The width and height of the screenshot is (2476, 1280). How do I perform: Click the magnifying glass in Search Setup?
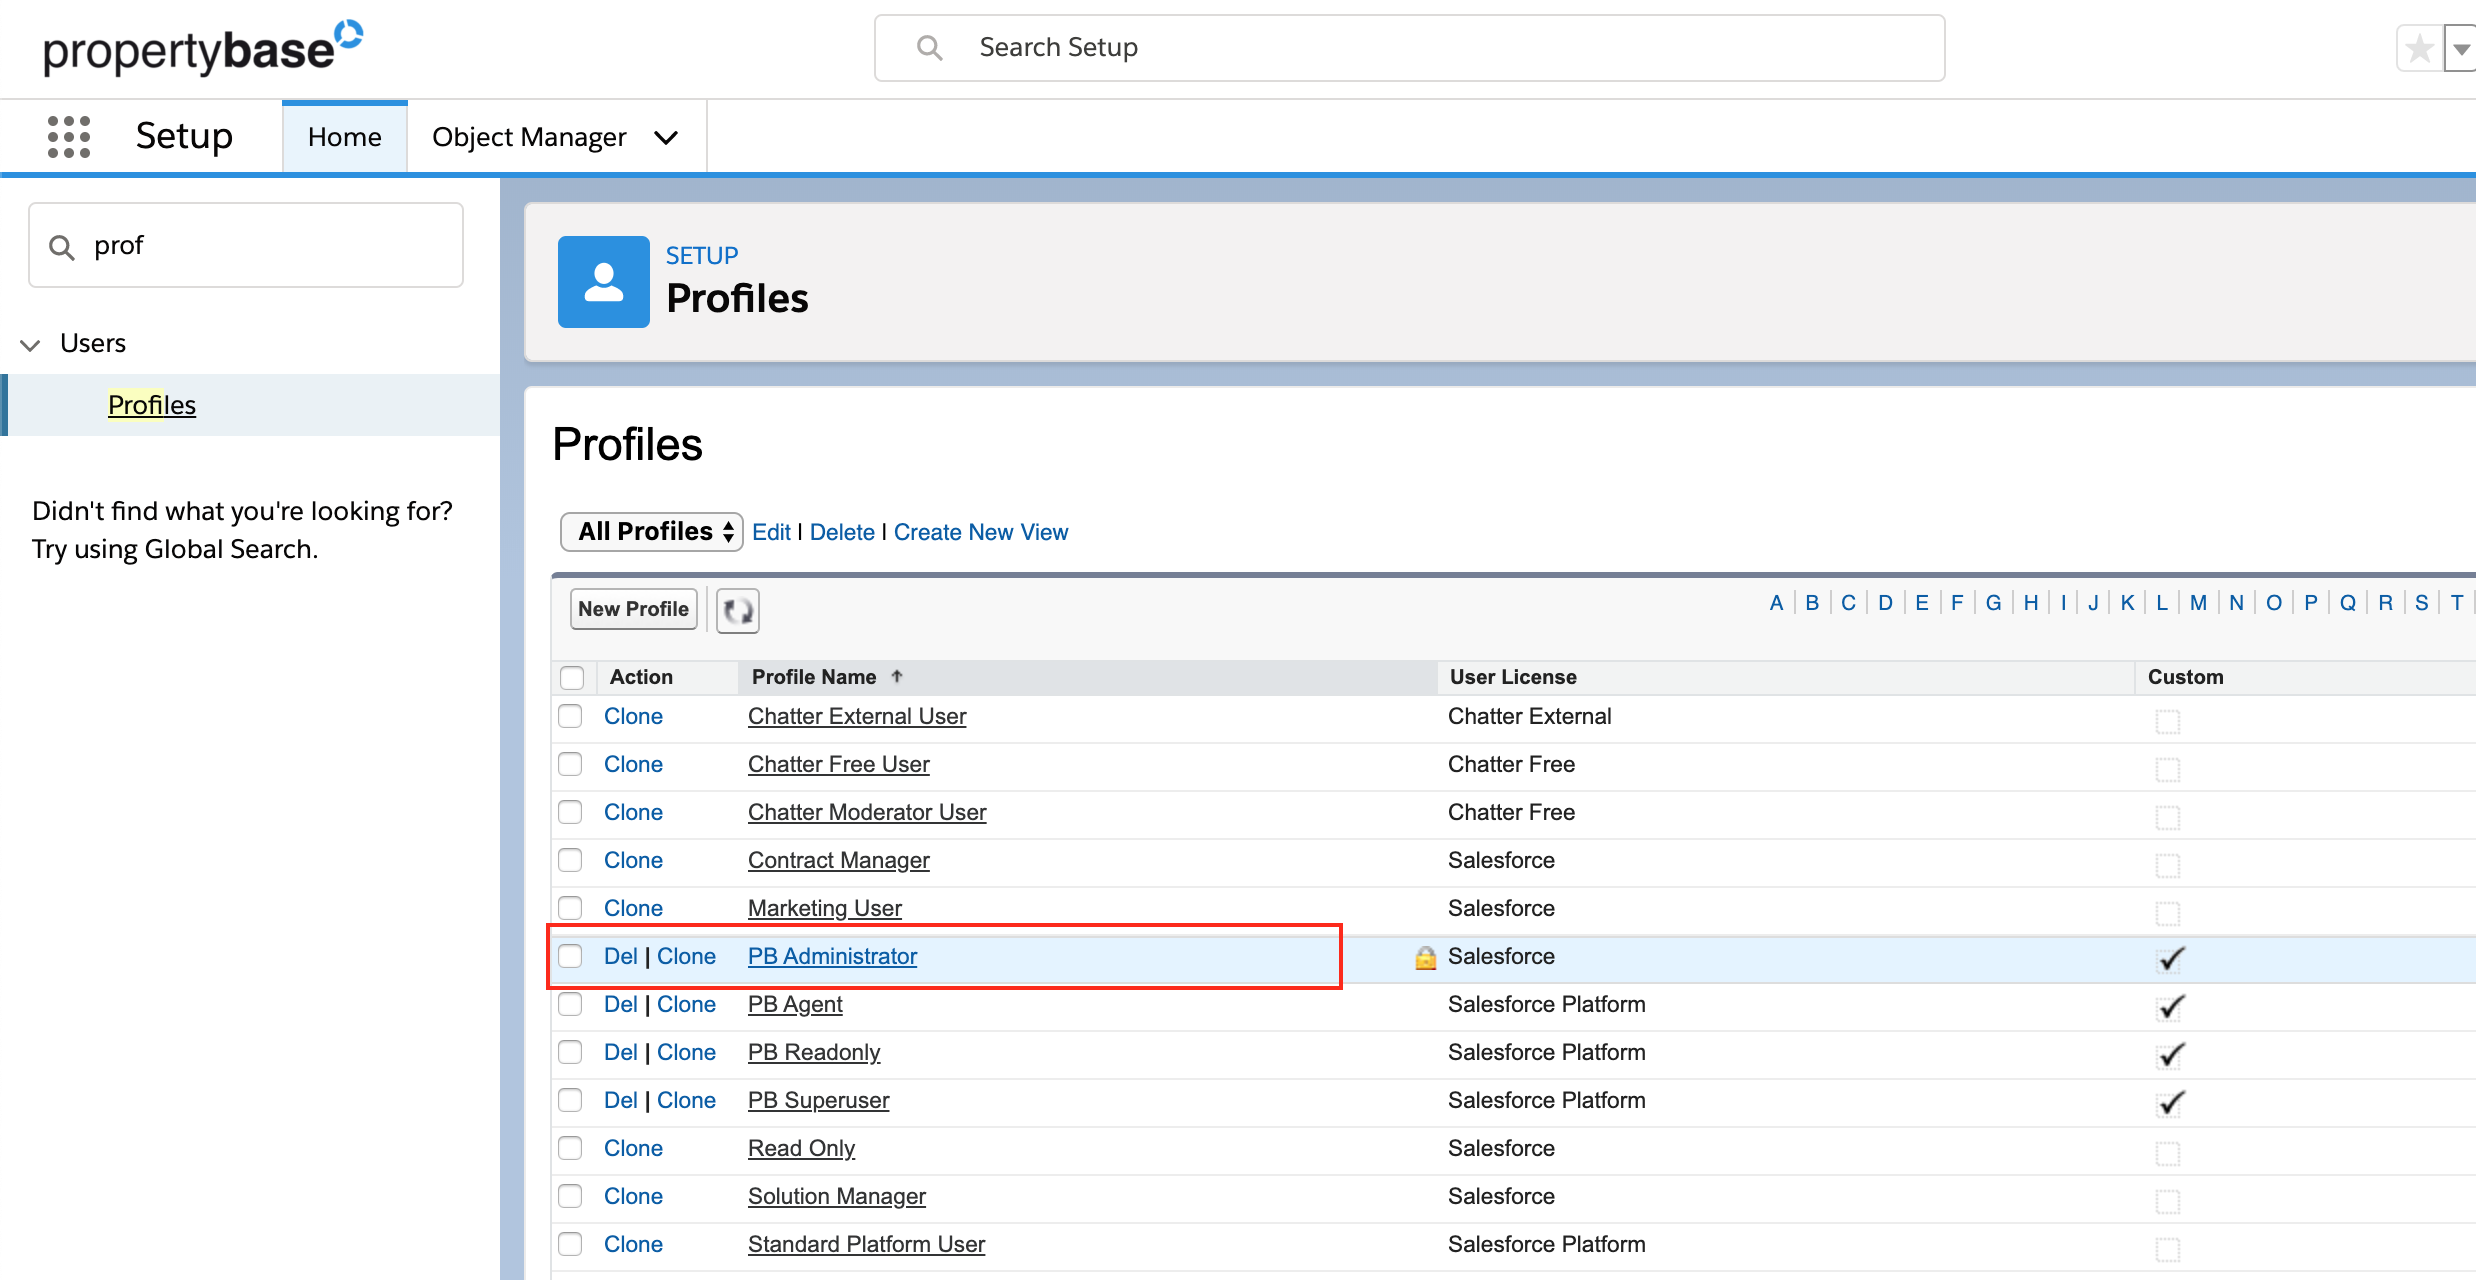click(929, 47)
